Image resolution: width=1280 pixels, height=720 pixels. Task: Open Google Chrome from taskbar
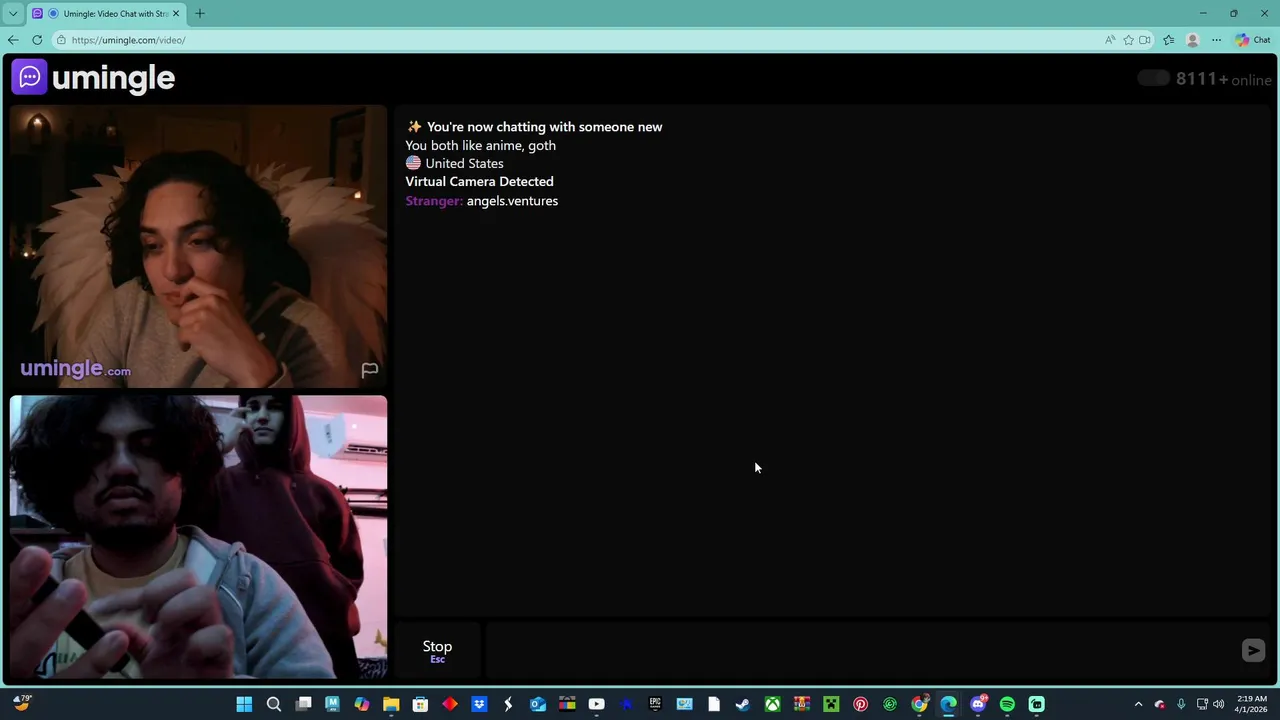point(919,704)
